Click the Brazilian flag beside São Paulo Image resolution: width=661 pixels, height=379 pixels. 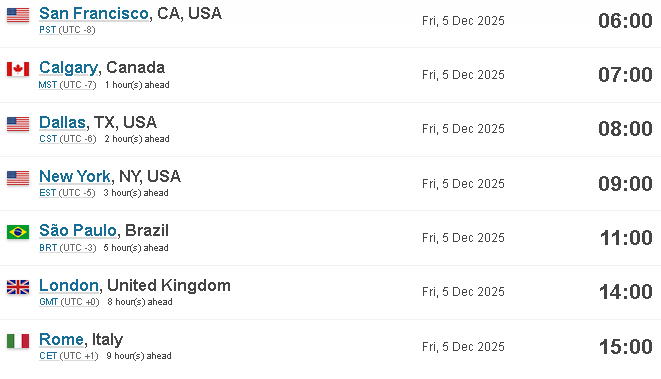[x=18, y=232]
